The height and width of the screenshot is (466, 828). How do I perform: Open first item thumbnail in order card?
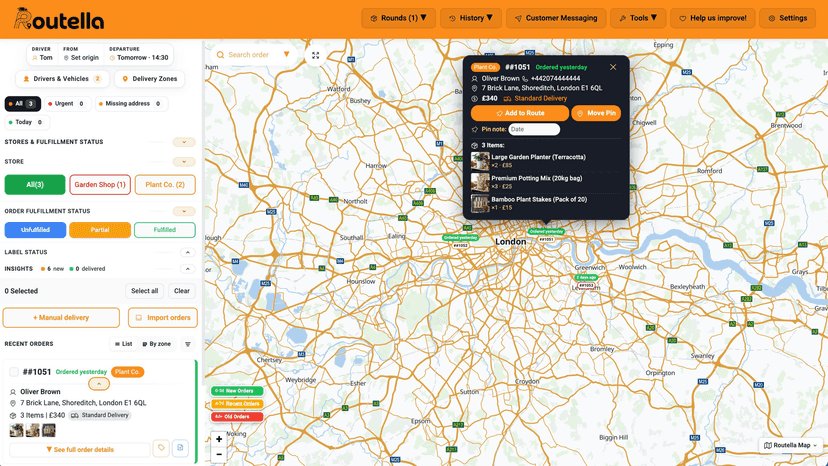[16, 430]
